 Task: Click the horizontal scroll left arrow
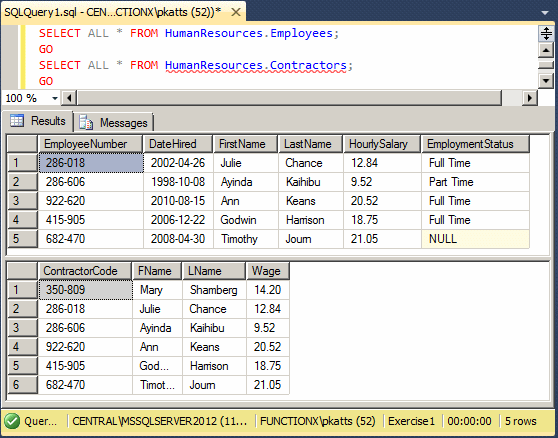69,98
